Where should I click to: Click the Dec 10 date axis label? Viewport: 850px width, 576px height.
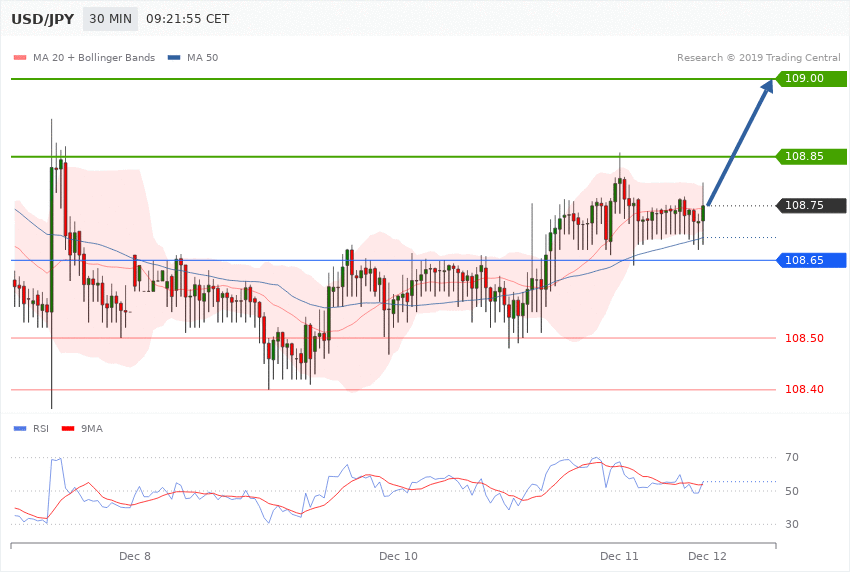398,556
